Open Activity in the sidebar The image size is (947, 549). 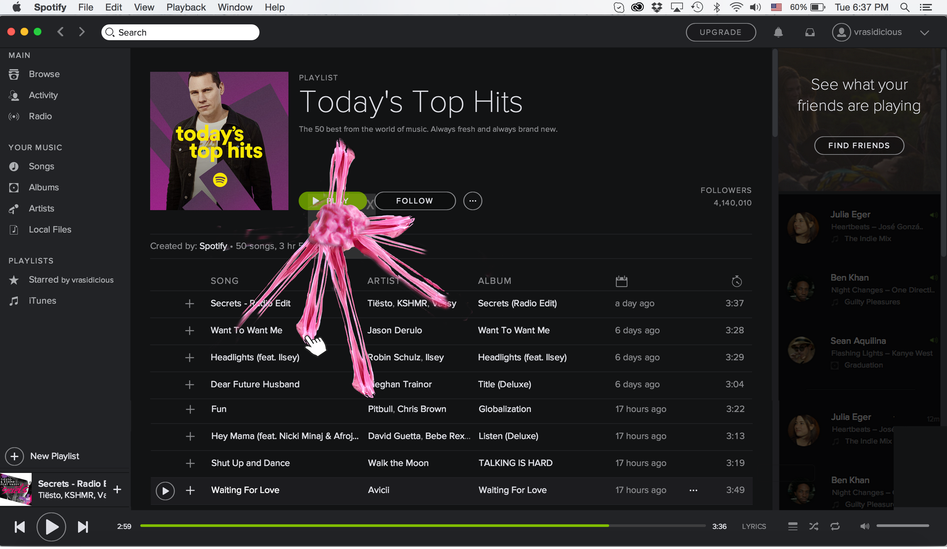coord(43,95)
